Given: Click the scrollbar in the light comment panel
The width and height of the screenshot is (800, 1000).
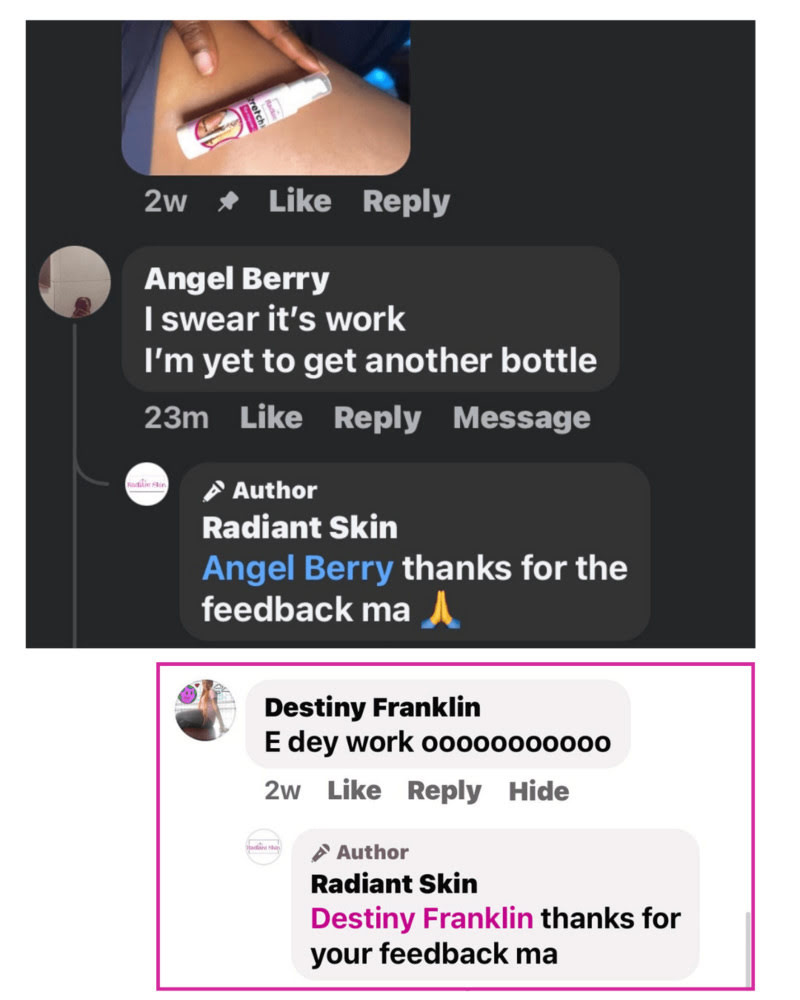Looking at the screenshot, I should click(x=748, y=950).
